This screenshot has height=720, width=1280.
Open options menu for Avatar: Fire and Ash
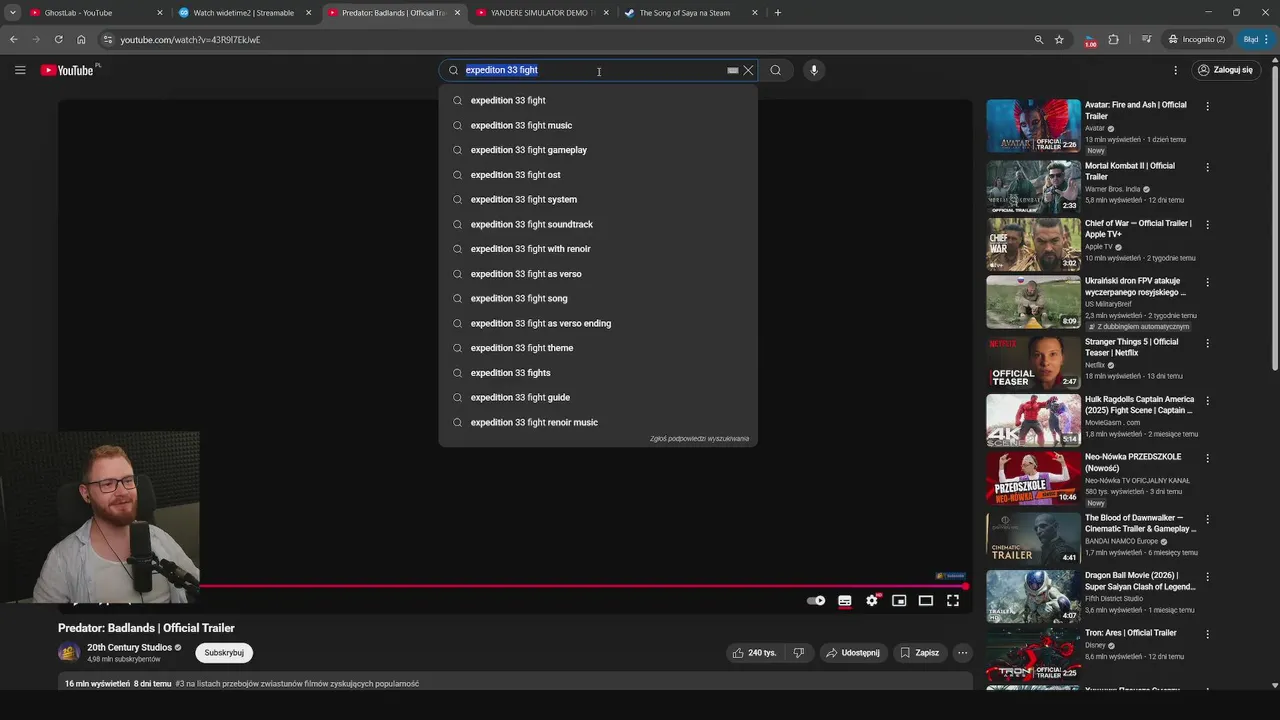point(1207,106)
